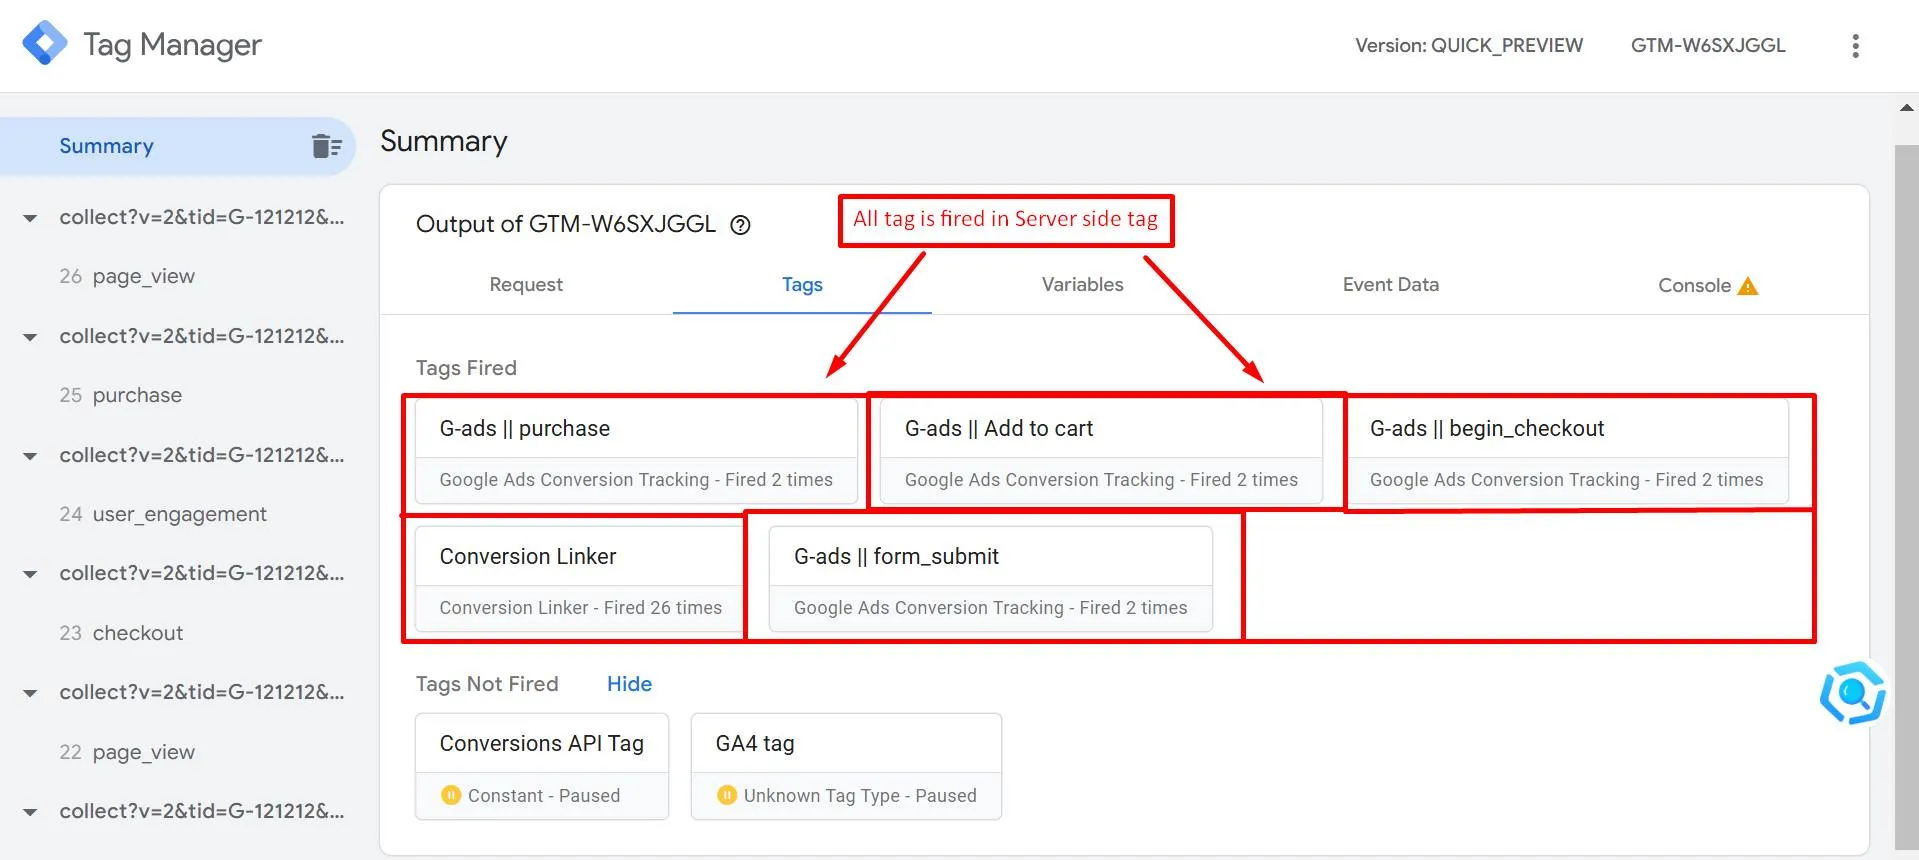This screenshot has width=1919, height=860.
Task: Click paused icon on Conversions API Tag
Action: [x=451, y=795]
